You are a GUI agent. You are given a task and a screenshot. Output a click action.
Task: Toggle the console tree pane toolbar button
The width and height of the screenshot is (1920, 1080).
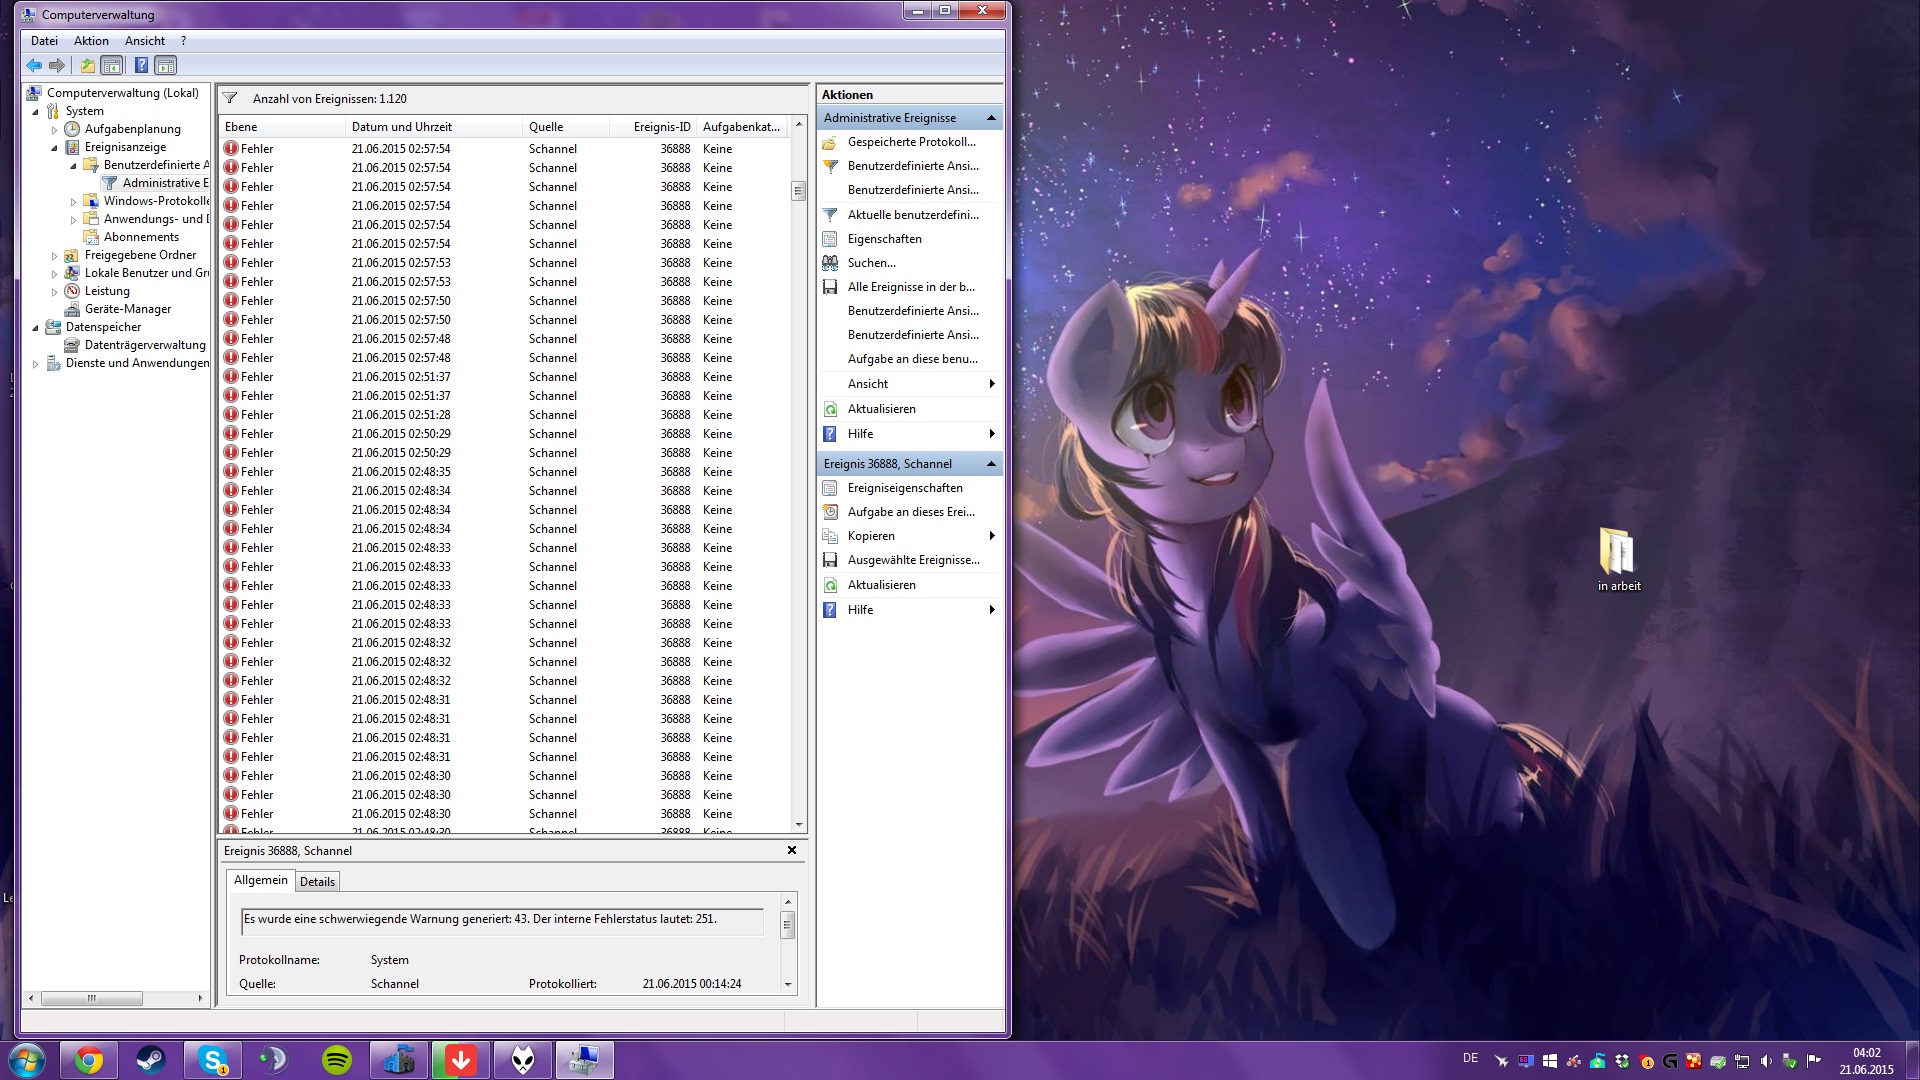click(112, 66)
